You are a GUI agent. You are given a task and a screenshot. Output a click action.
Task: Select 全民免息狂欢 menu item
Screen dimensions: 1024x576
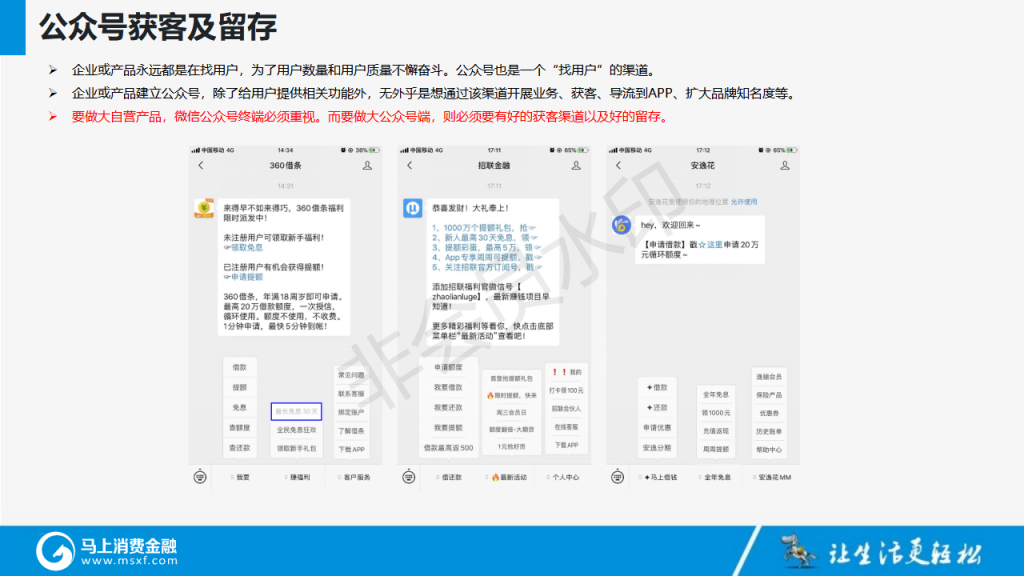[296, 430]
